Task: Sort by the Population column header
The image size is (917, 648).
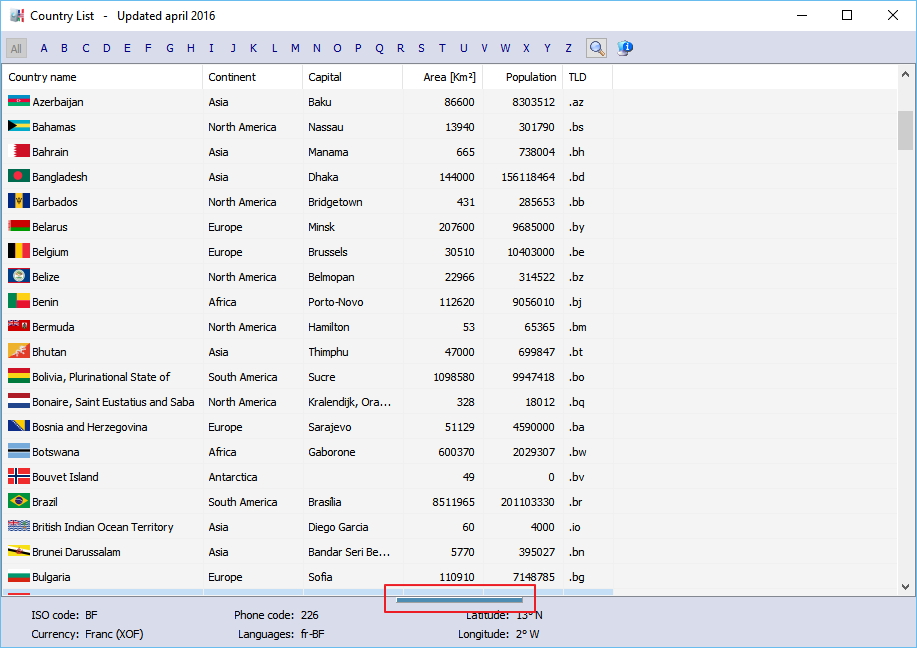Action: point(531,77)
